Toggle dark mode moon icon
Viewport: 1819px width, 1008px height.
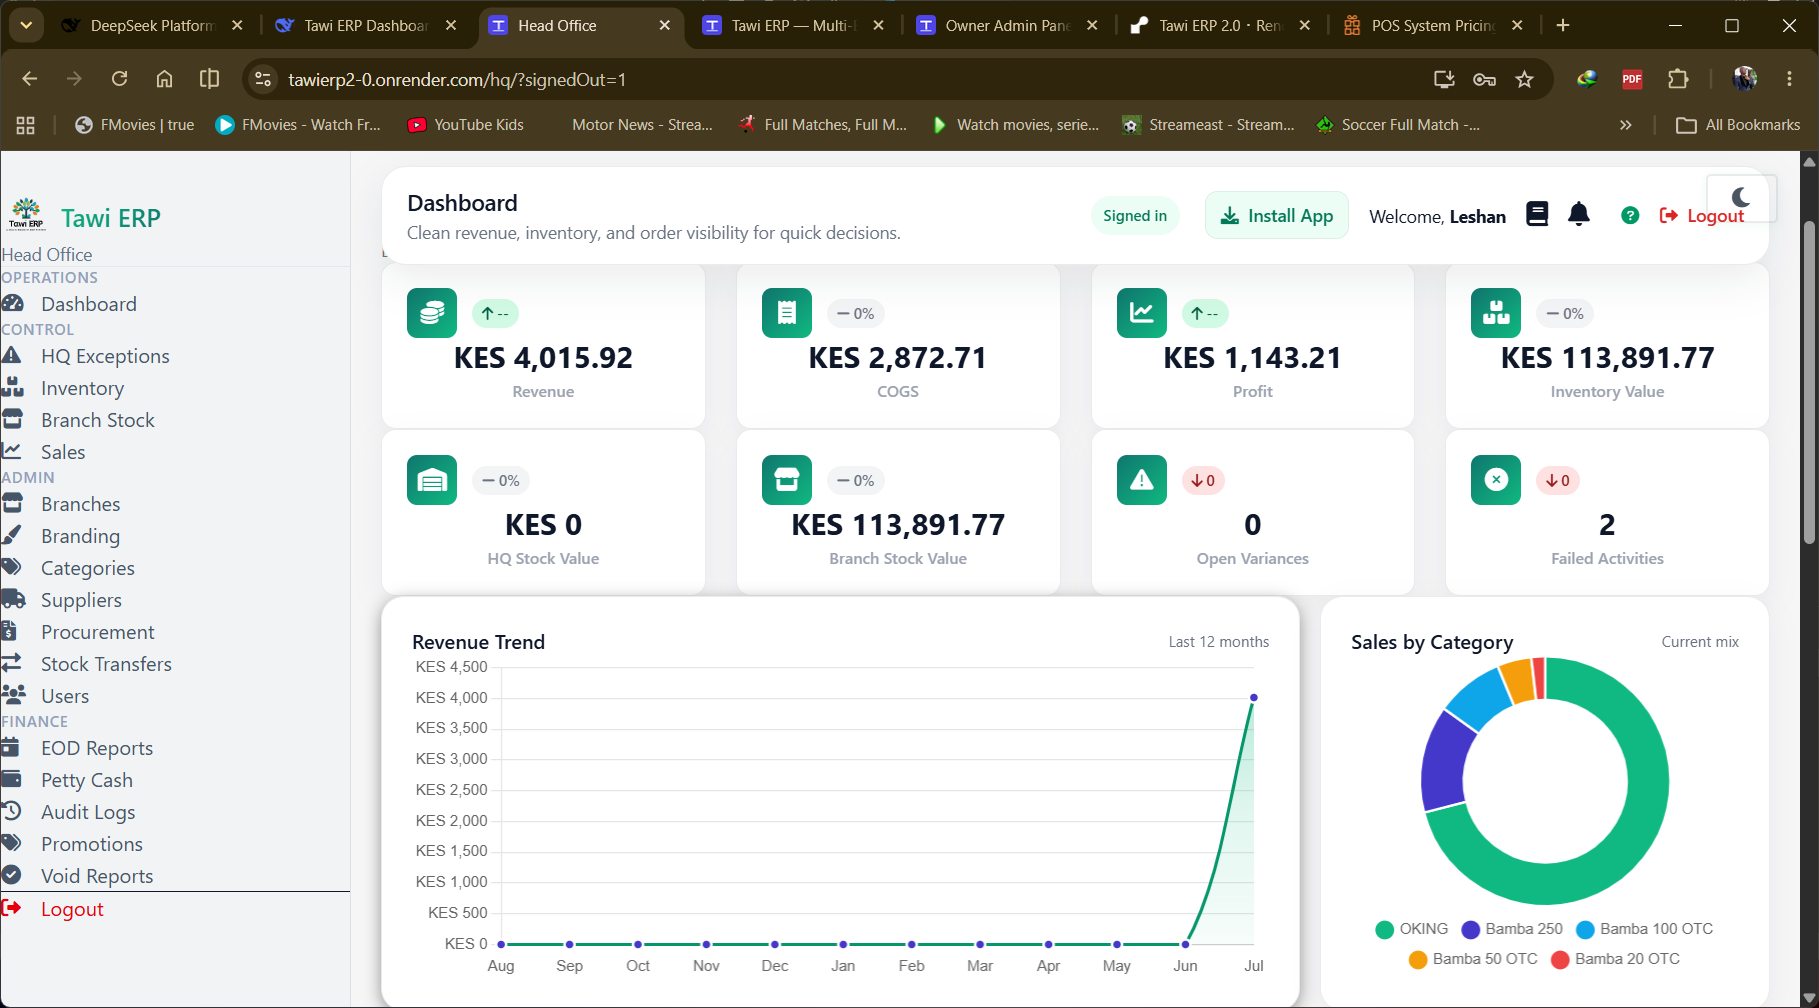pyautogui.click(x=1741, y=197)
